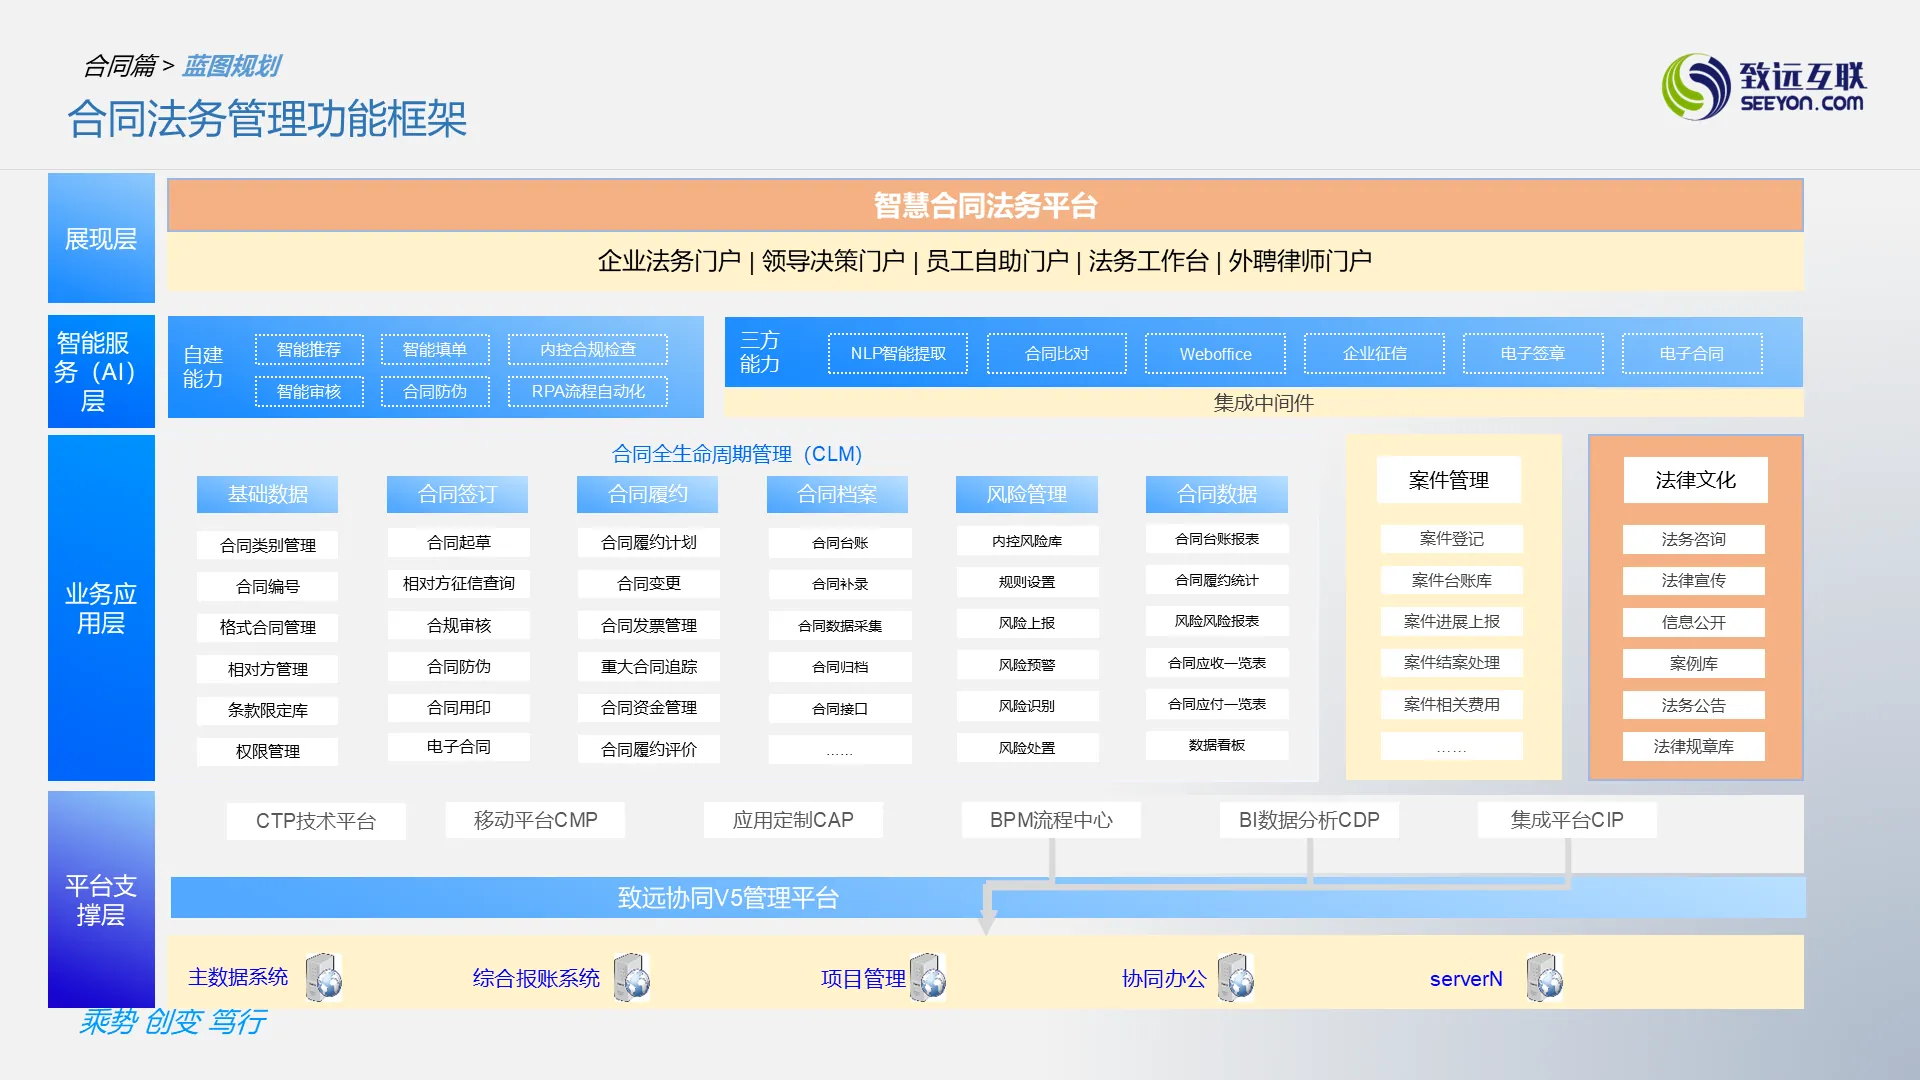Viewport: 1920px width, 1080px height.
Task: Click the NLP智能提取 box
Action: (898, 353)
